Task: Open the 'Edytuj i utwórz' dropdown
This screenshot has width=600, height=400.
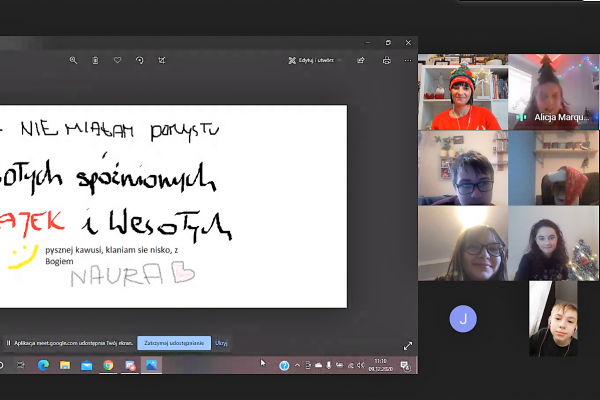Action: pos(318,60)
